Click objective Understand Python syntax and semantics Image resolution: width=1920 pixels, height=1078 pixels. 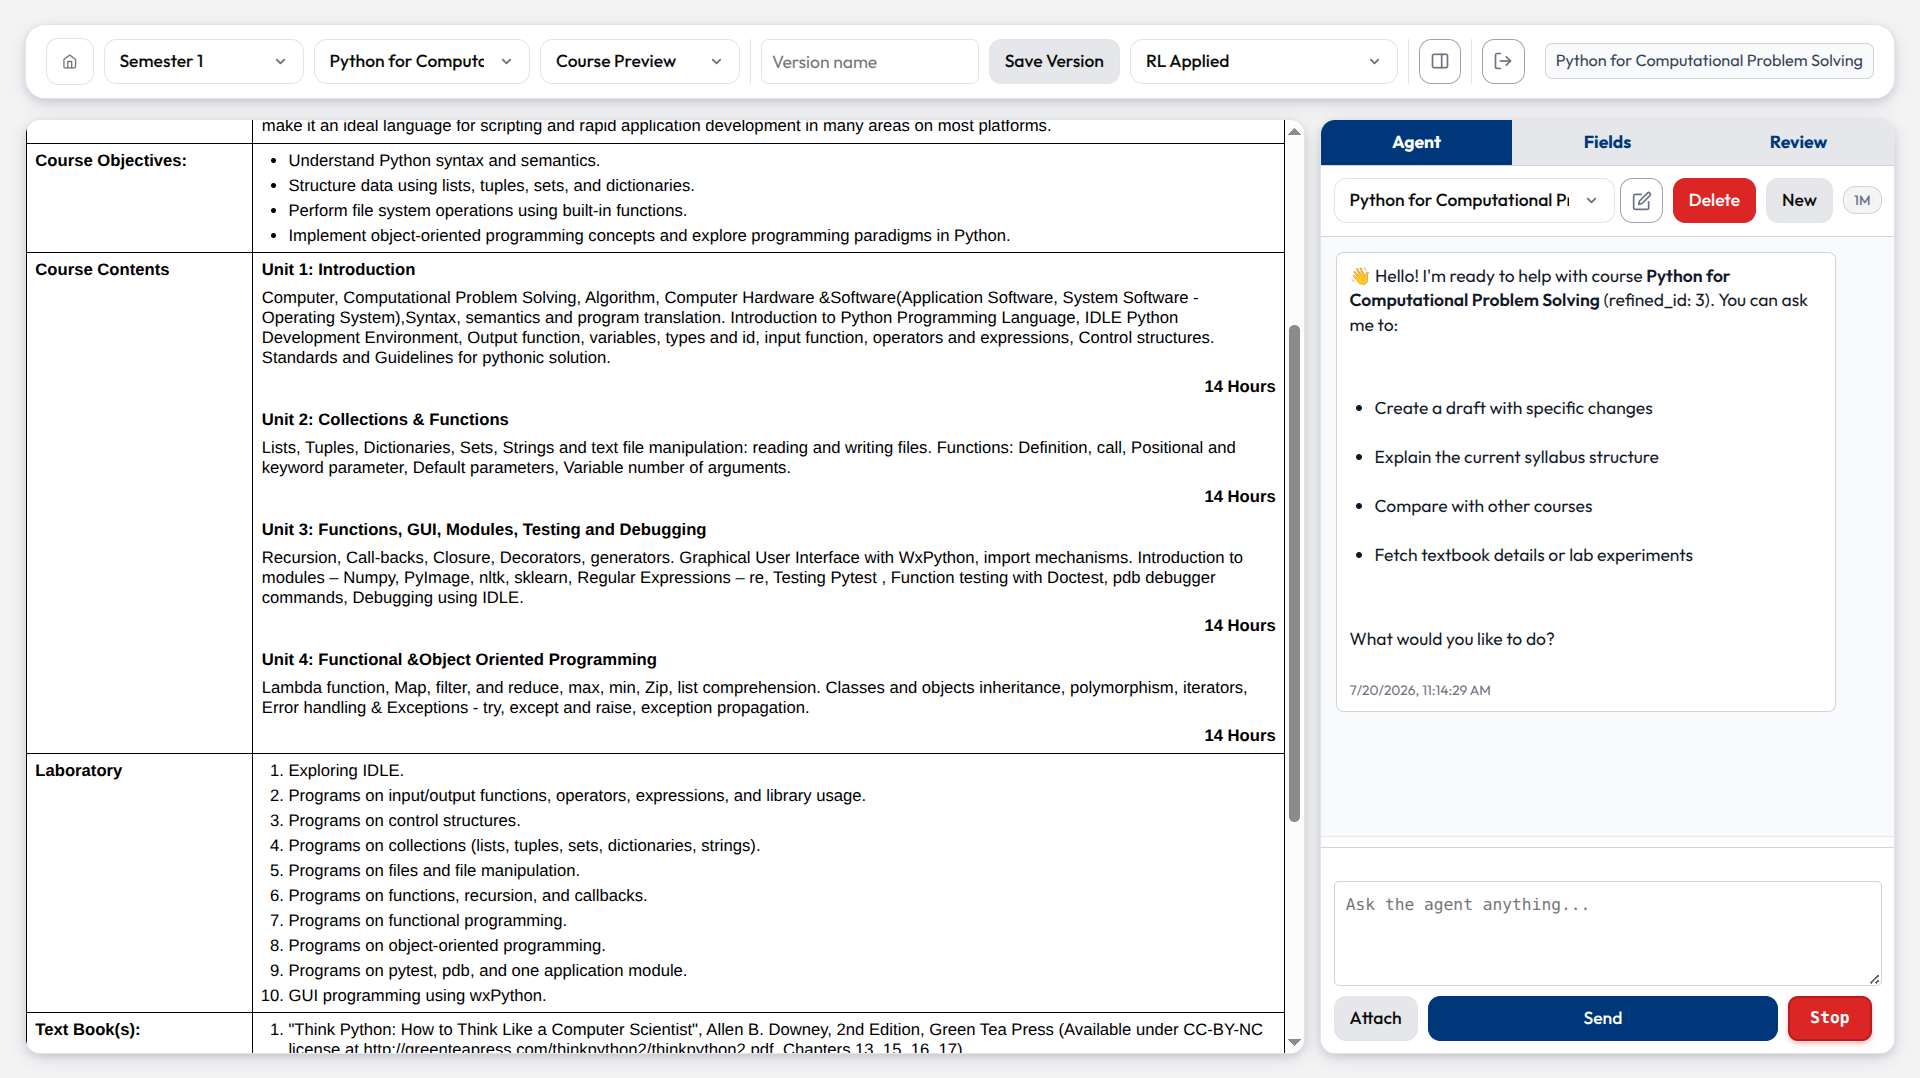pos(444,161)
